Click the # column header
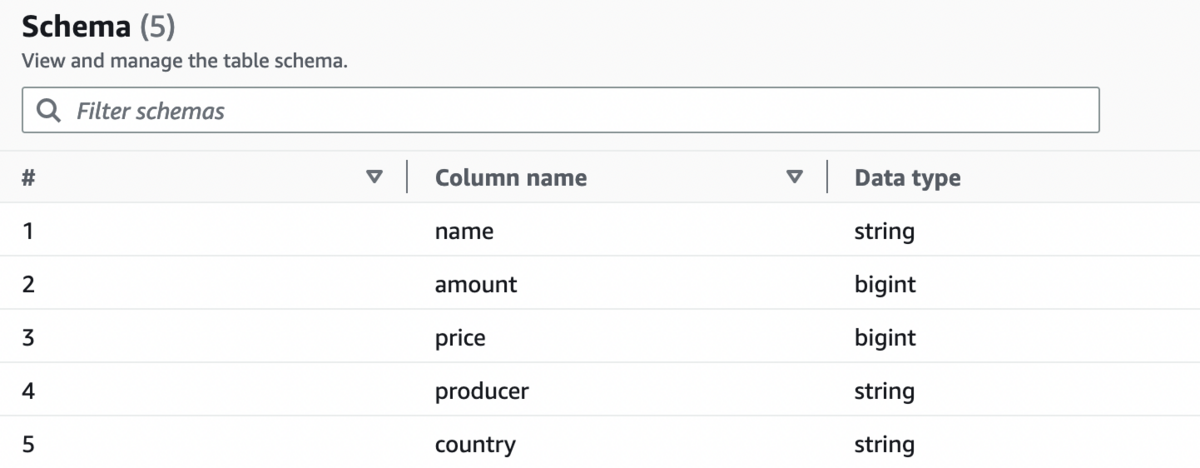Viewport: 1200px width, 468px height. tap(29, 178)
